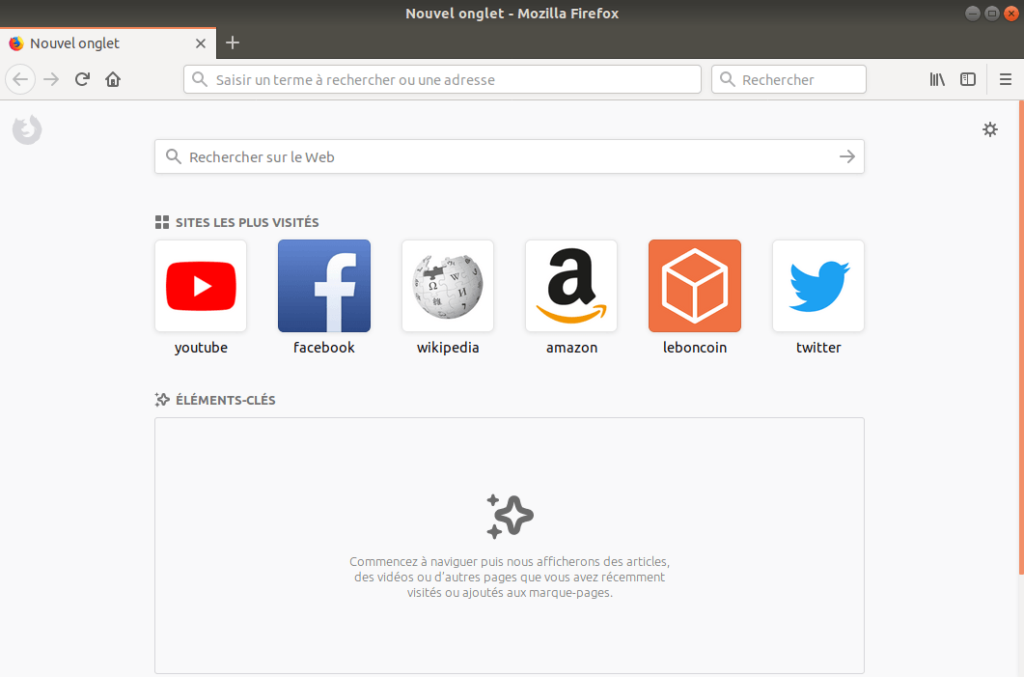Image resolution: width=1024 pixels, height=677 pixels.
Task: Open the leboncoin tile
Action: [695, 286]
